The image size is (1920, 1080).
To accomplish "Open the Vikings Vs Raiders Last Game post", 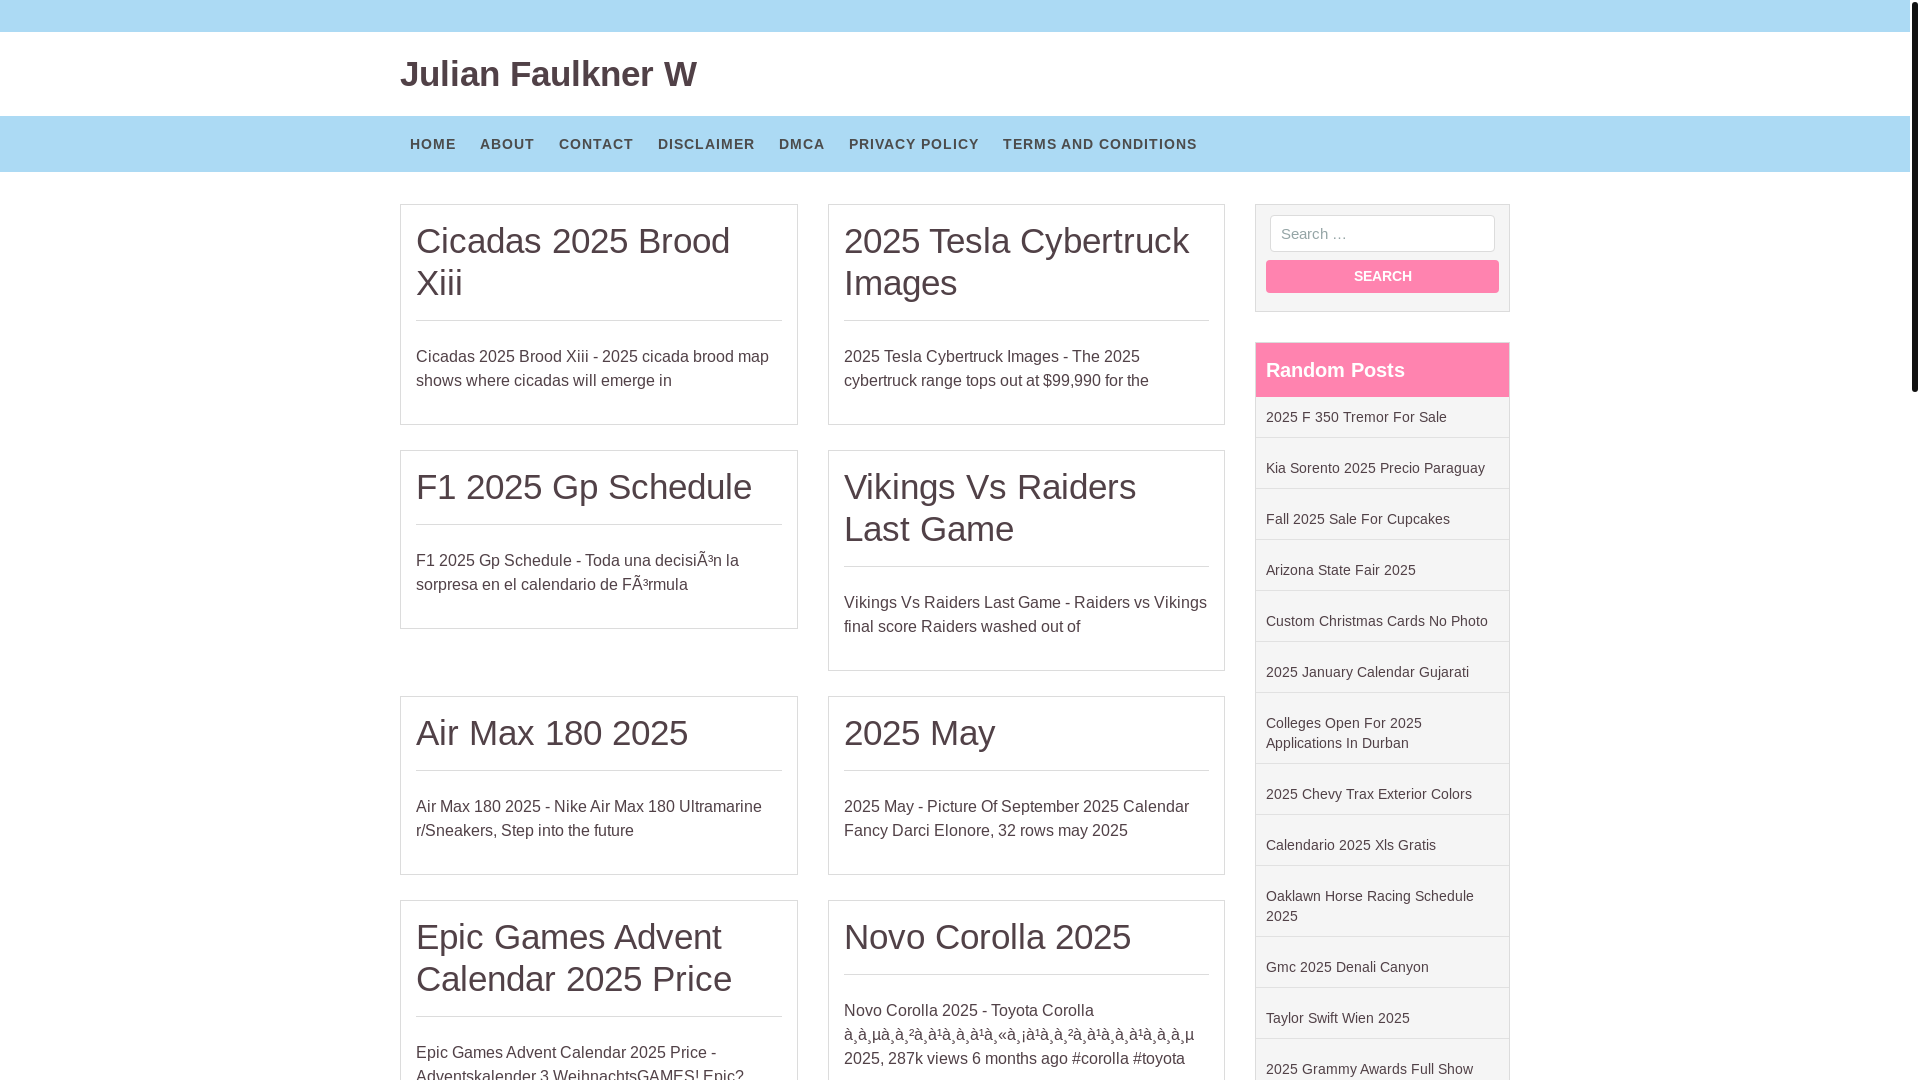I will coord(990,508).
